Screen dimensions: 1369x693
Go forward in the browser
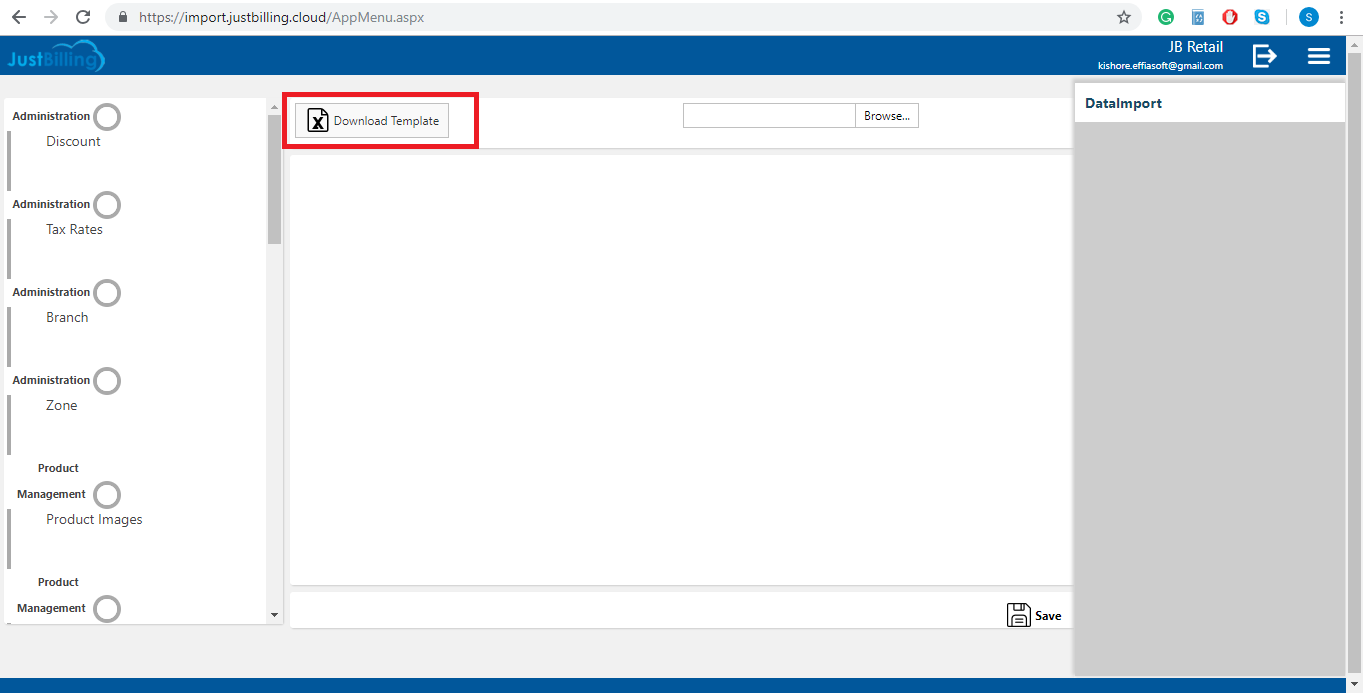(51, 17)
